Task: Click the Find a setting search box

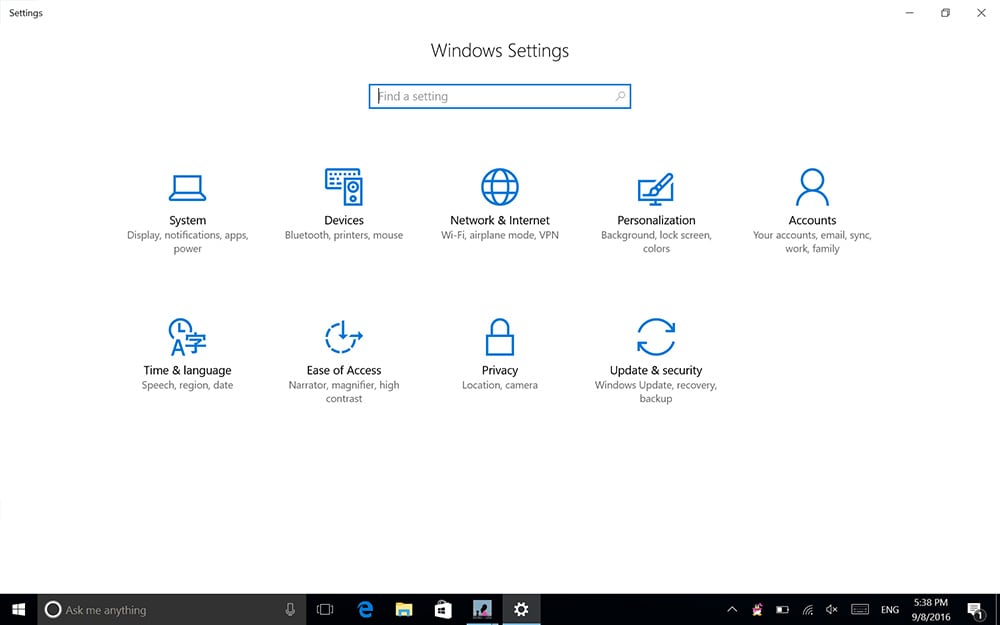Action: coord(490,97)
